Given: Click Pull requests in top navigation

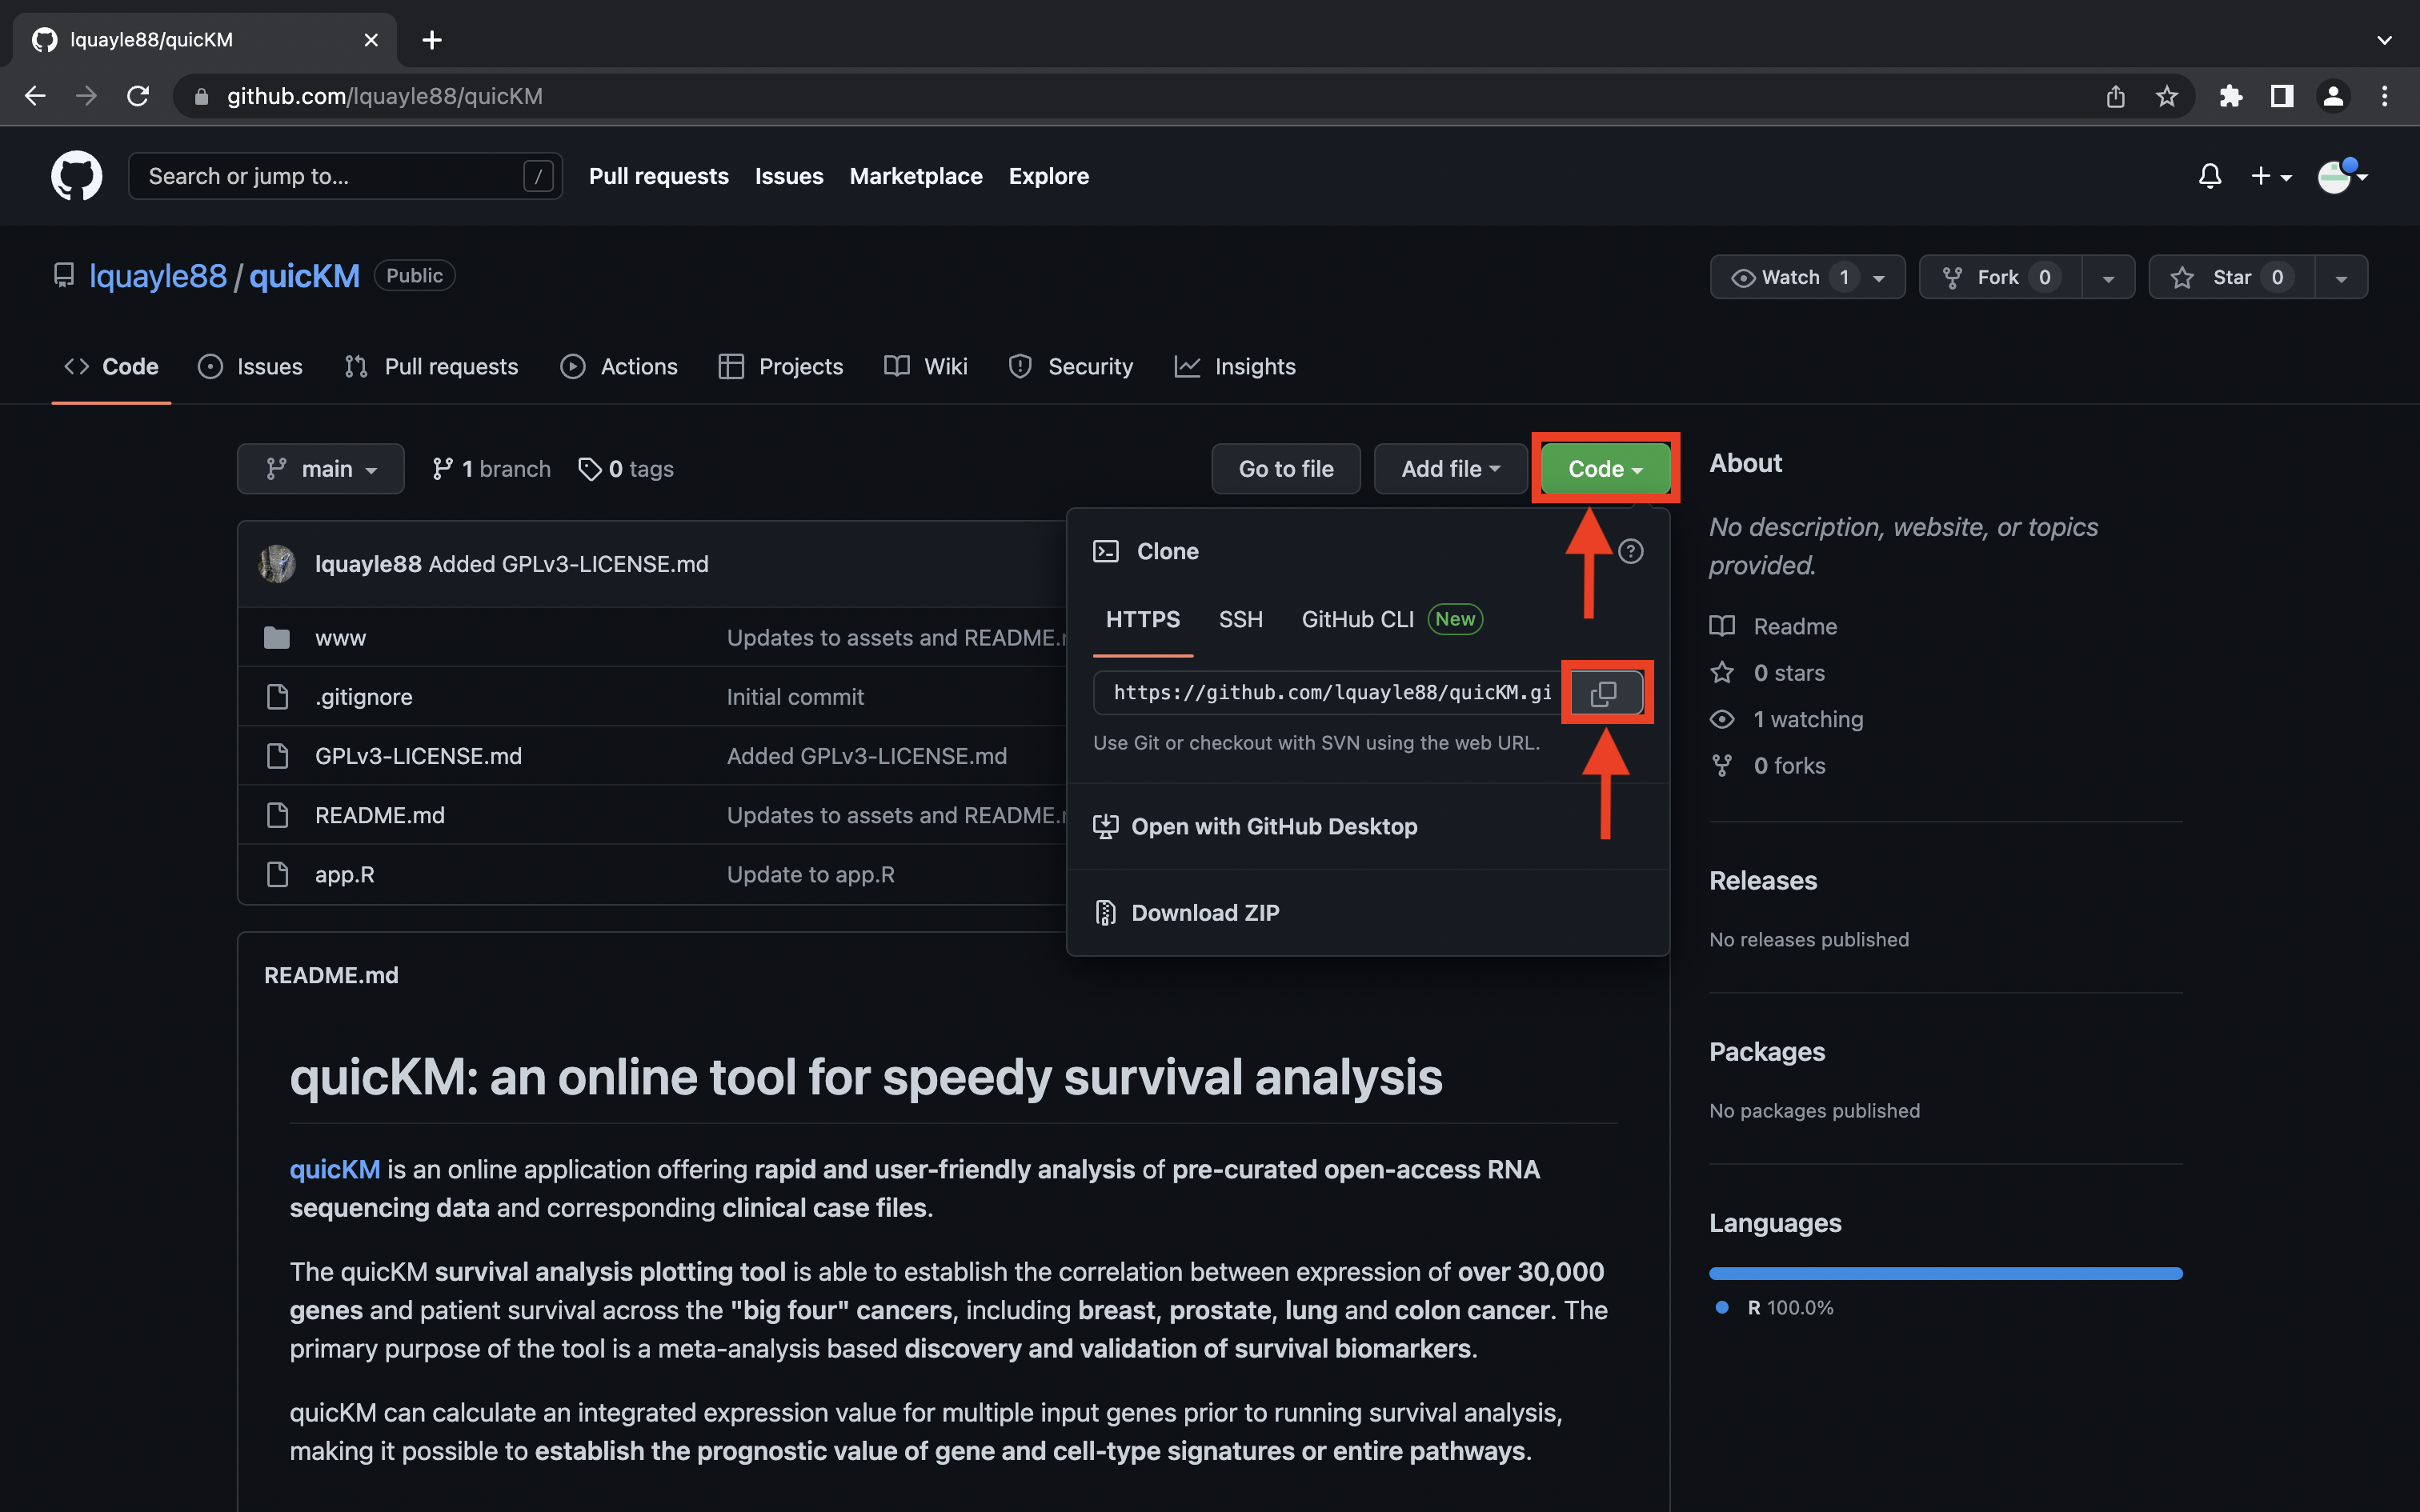Looking at the screenshot, I should 659,176.
